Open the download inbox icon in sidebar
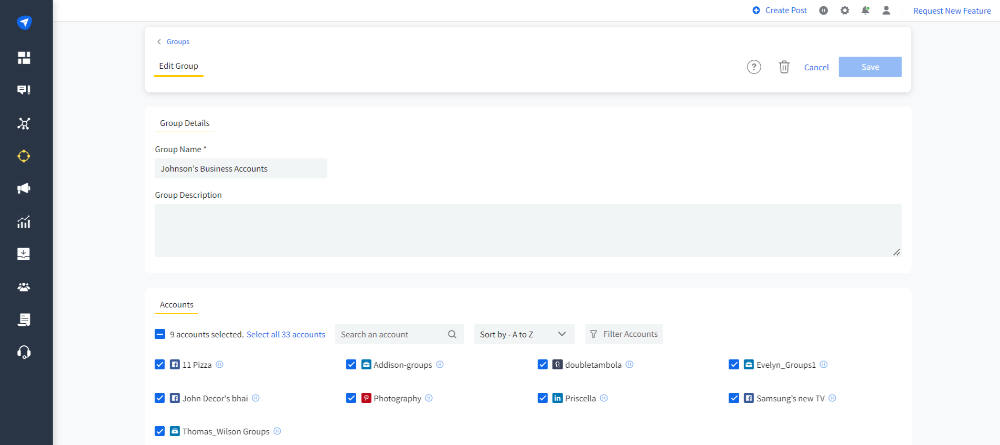 (24, 254)
